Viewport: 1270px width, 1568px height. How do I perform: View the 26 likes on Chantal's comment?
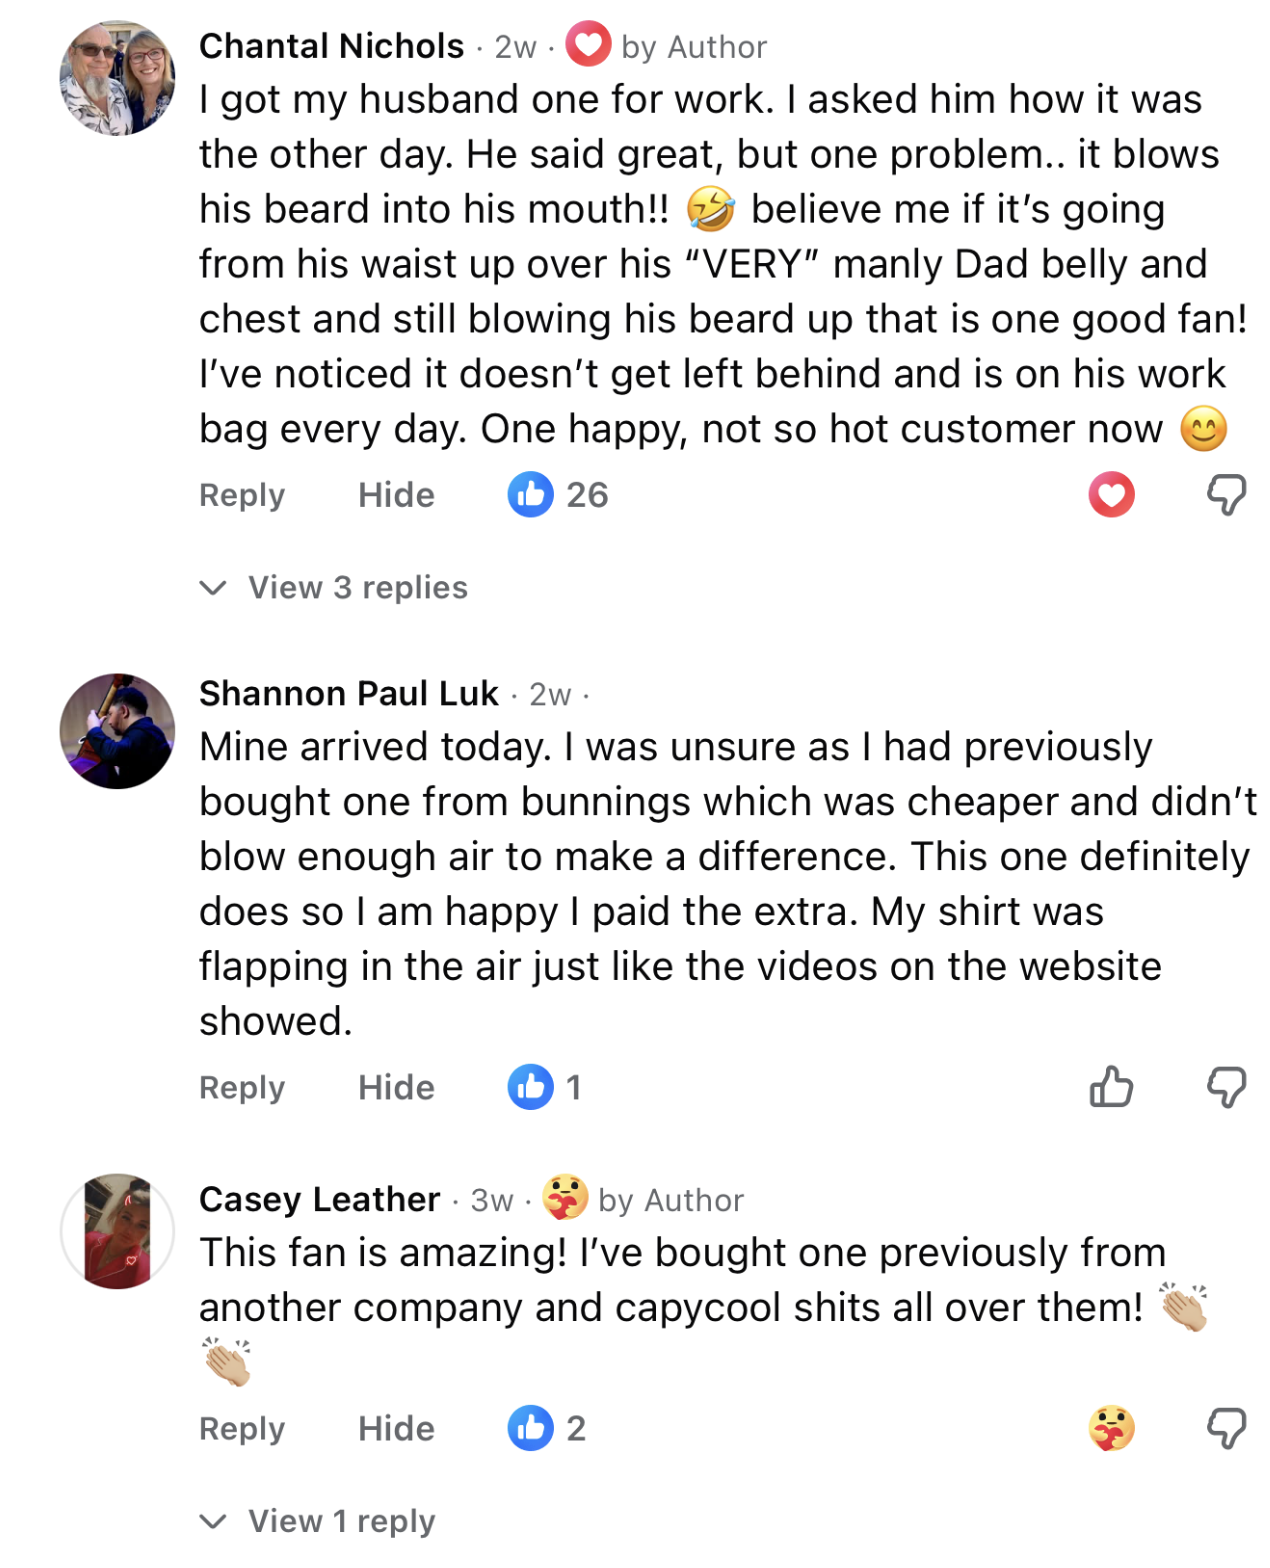[x=558, y=494]
